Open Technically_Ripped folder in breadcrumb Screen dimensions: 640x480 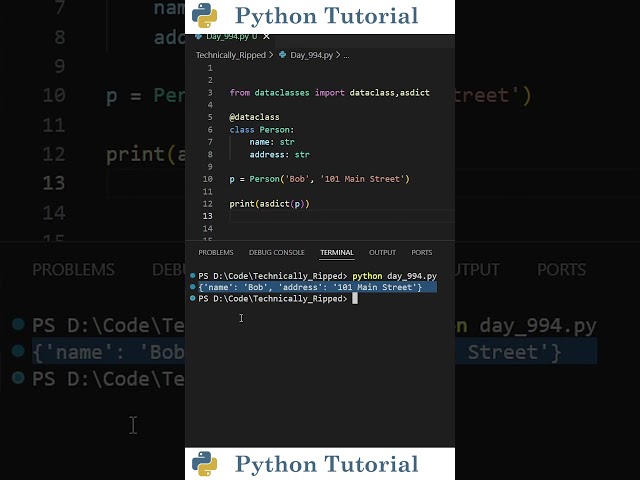[x=231, y=55]
